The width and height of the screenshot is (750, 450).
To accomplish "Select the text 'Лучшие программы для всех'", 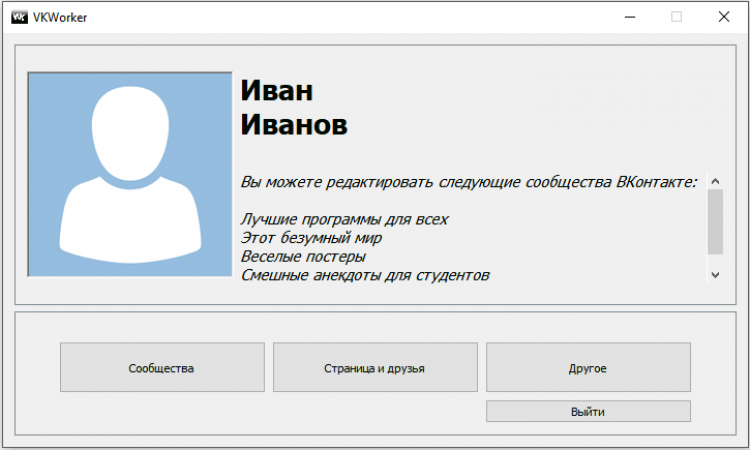I will click(x=344, y=219).
